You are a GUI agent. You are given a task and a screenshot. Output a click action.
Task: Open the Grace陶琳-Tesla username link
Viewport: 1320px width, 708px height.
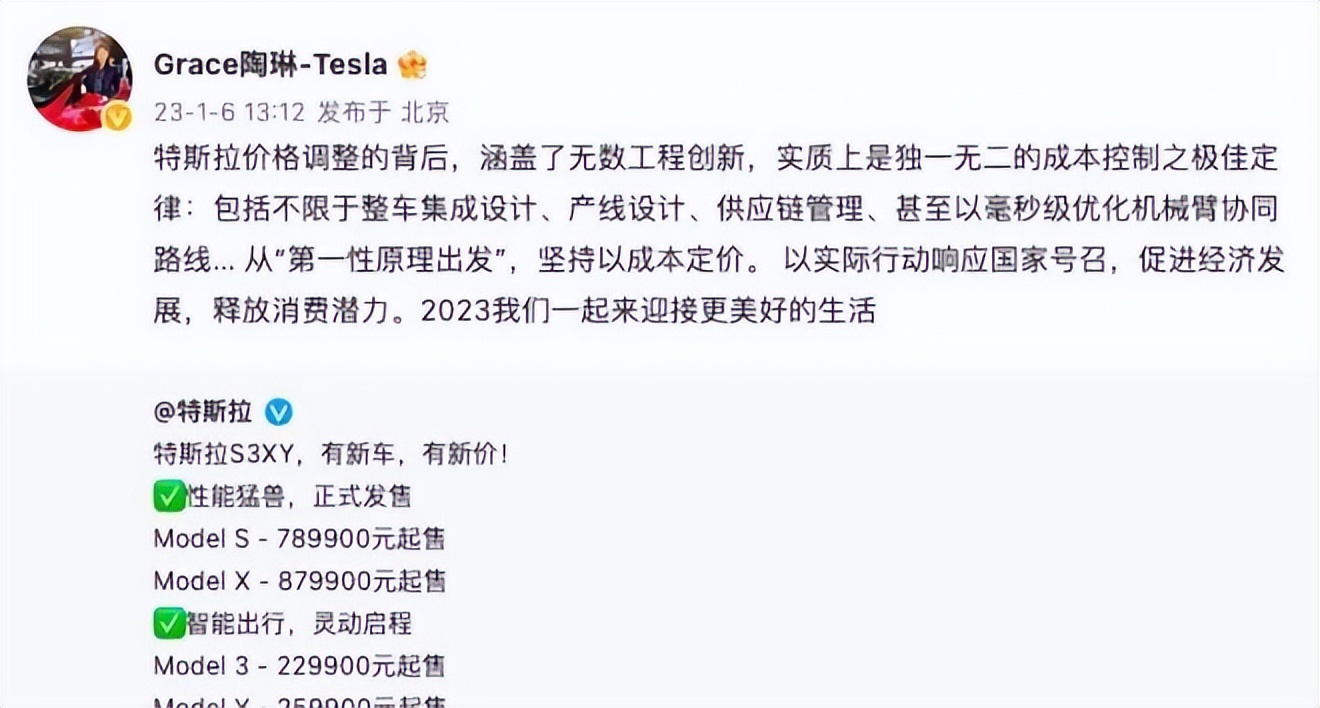tap(270, 65)
